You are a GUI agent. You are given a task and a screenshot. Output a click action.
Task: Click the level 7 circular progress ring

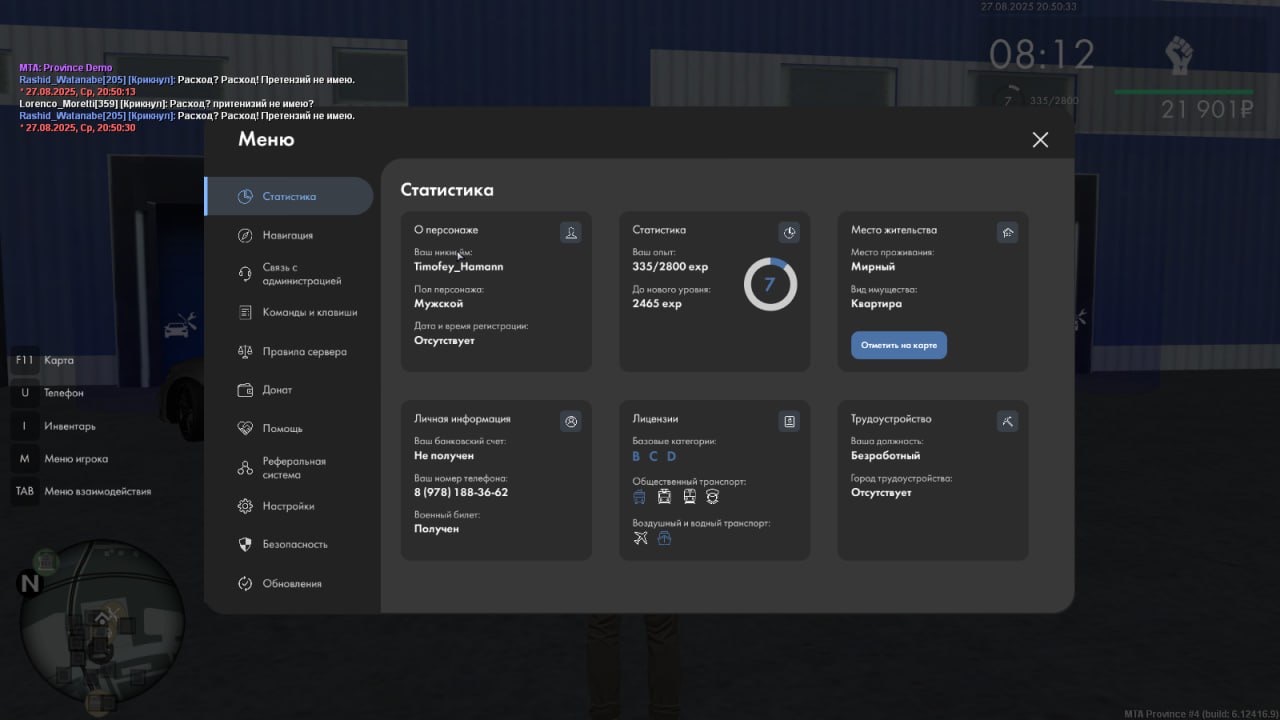click(770, 284)
